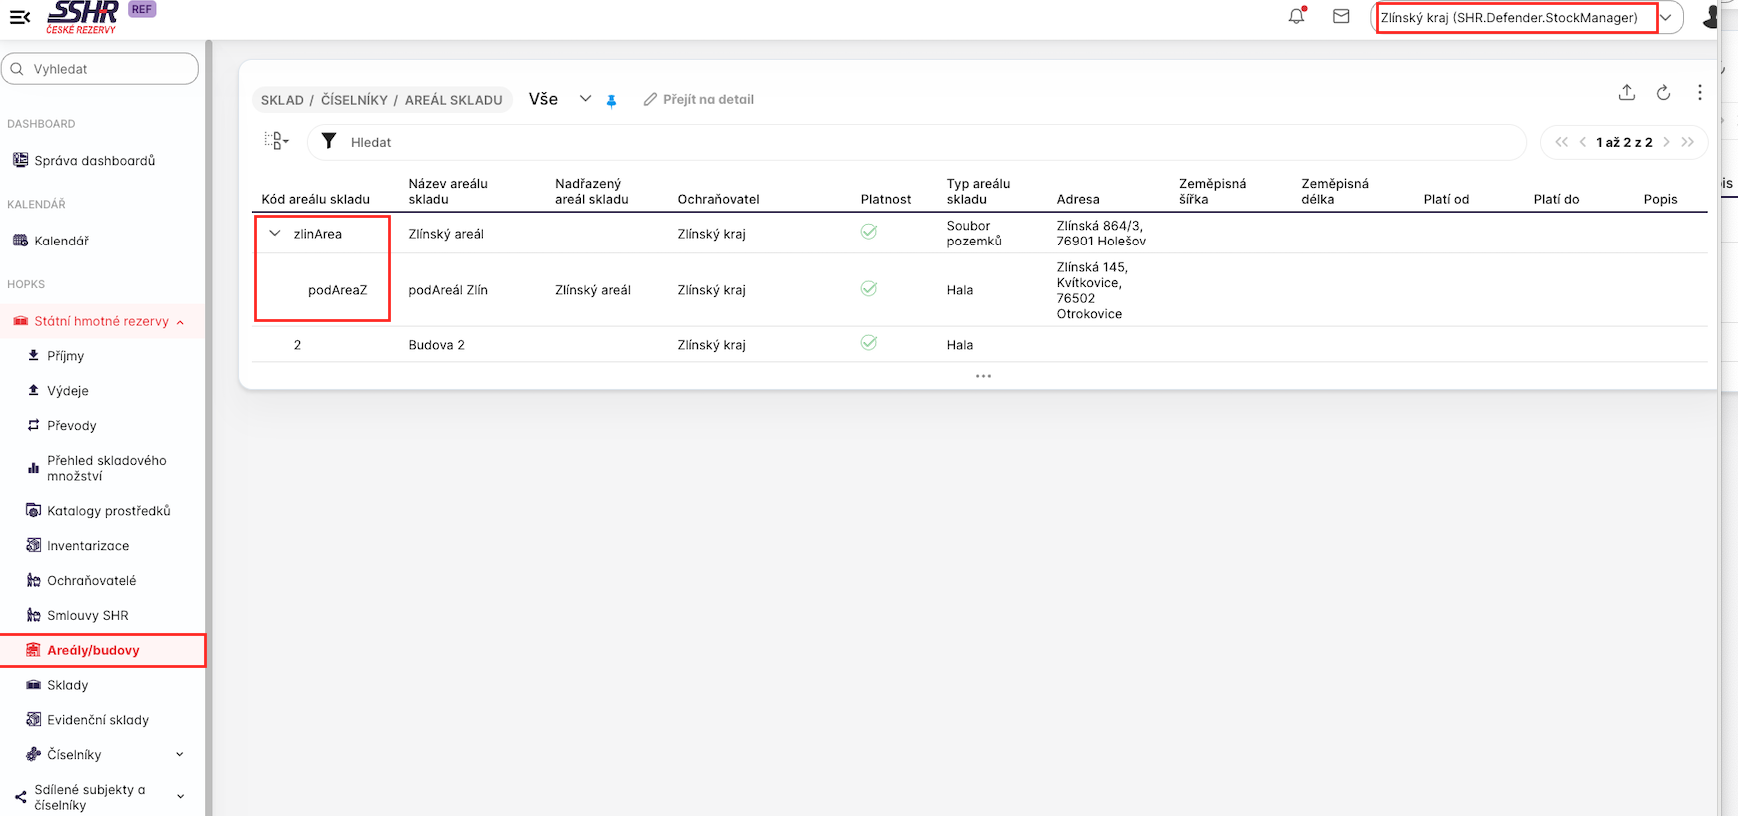Viewport: 1738px width, 816px height.
Task: Click the Vyhledat search field
Action: click(100, 69)
